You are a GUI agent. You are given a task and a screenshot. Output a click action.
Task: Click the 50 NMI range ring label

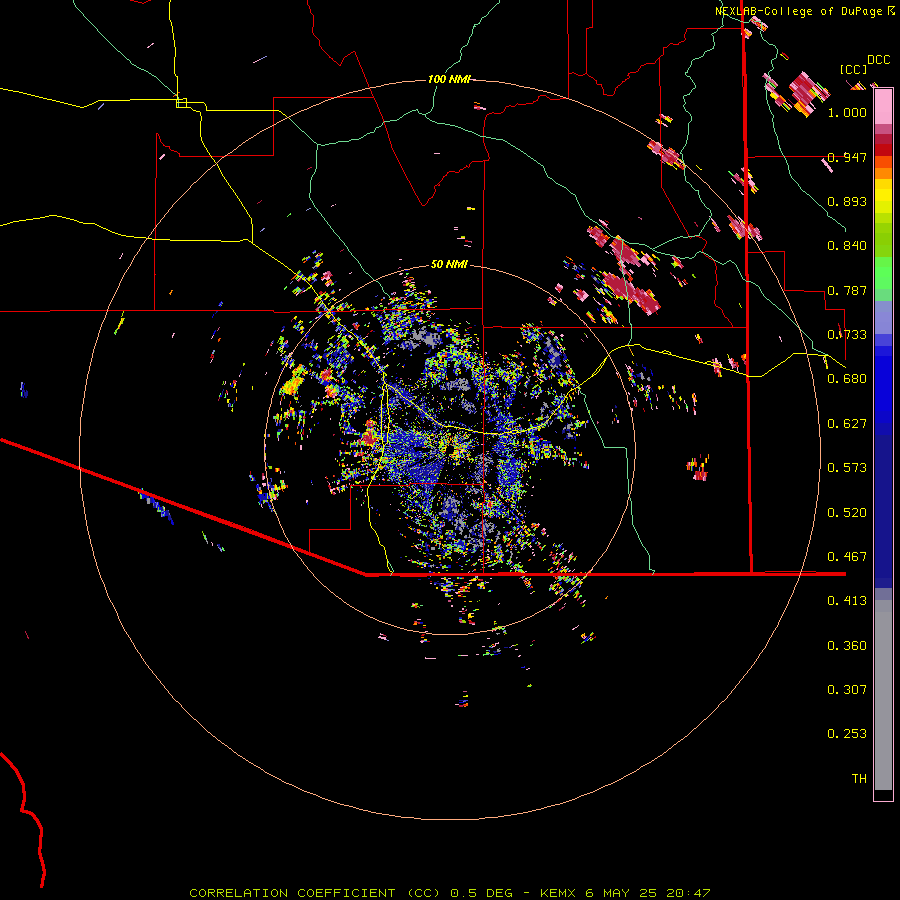449,264
